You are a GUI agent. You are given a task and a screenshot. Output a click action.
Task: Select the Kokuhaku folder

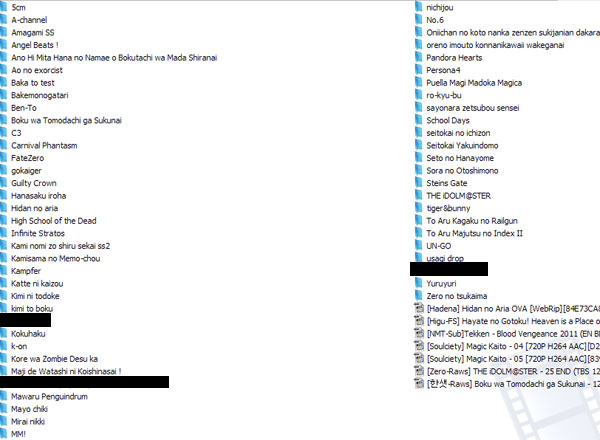tap(28, 334)
